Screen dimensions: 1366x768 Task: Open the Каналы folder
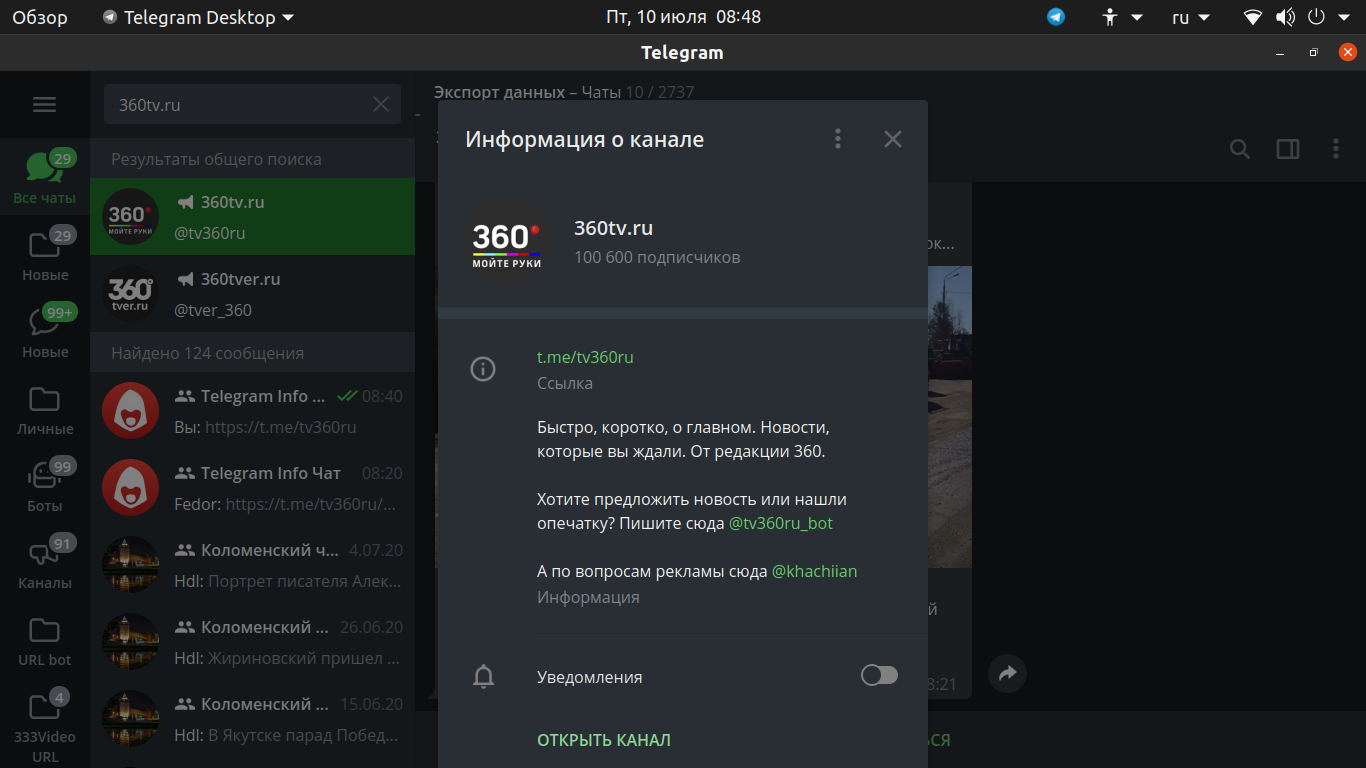[x=44, y=562]
